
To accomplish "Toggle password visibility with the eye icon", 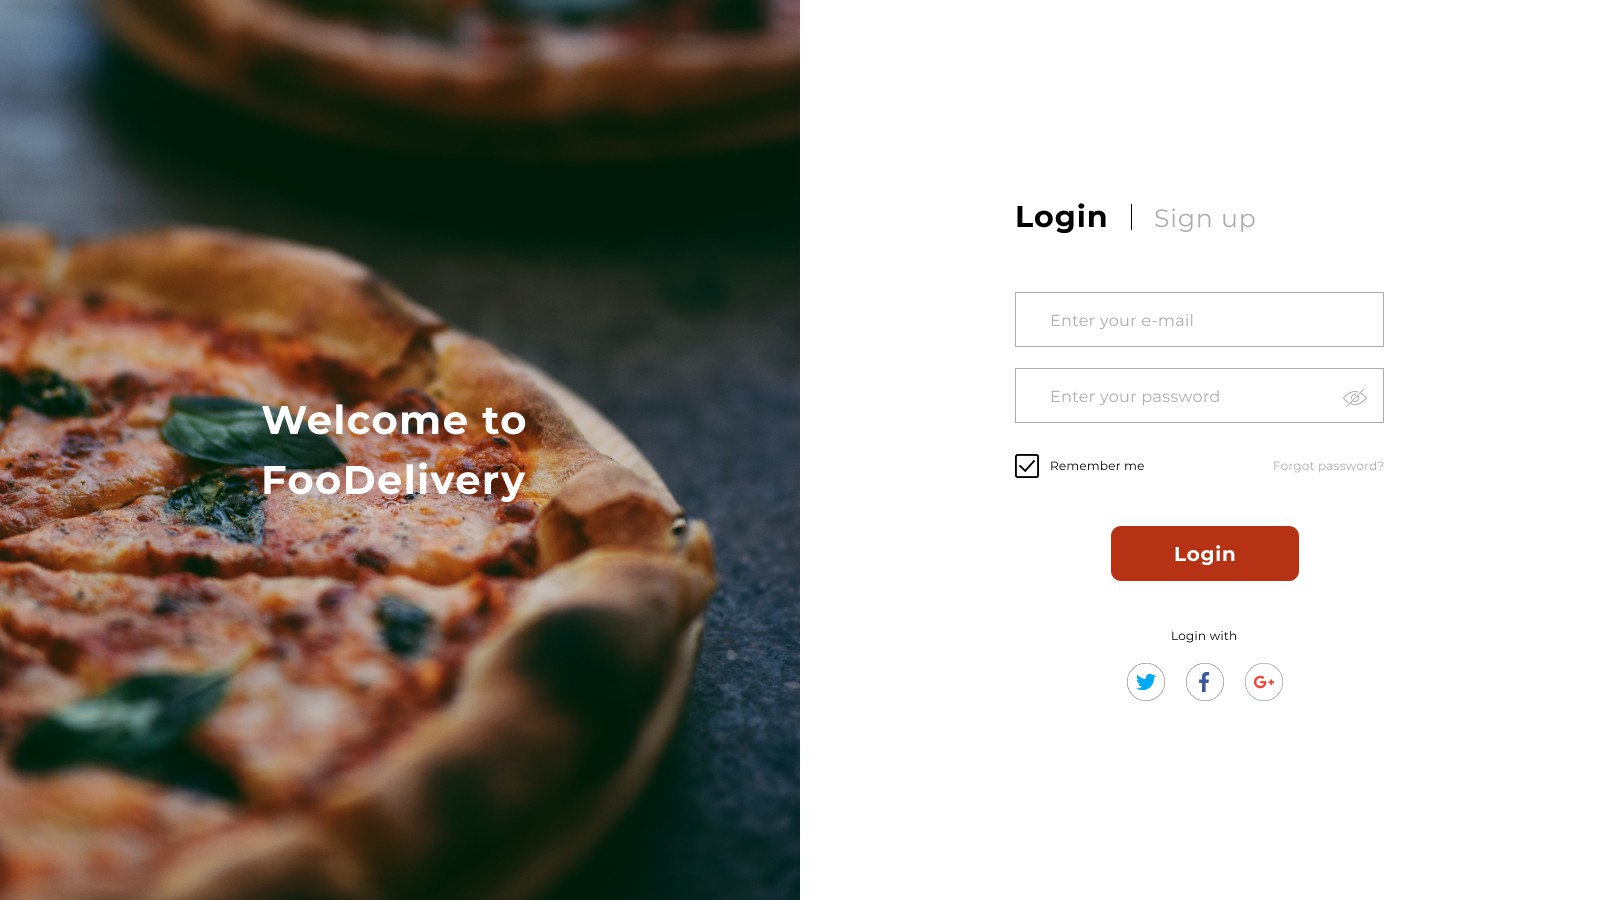I will click(x=1355, y=398).
